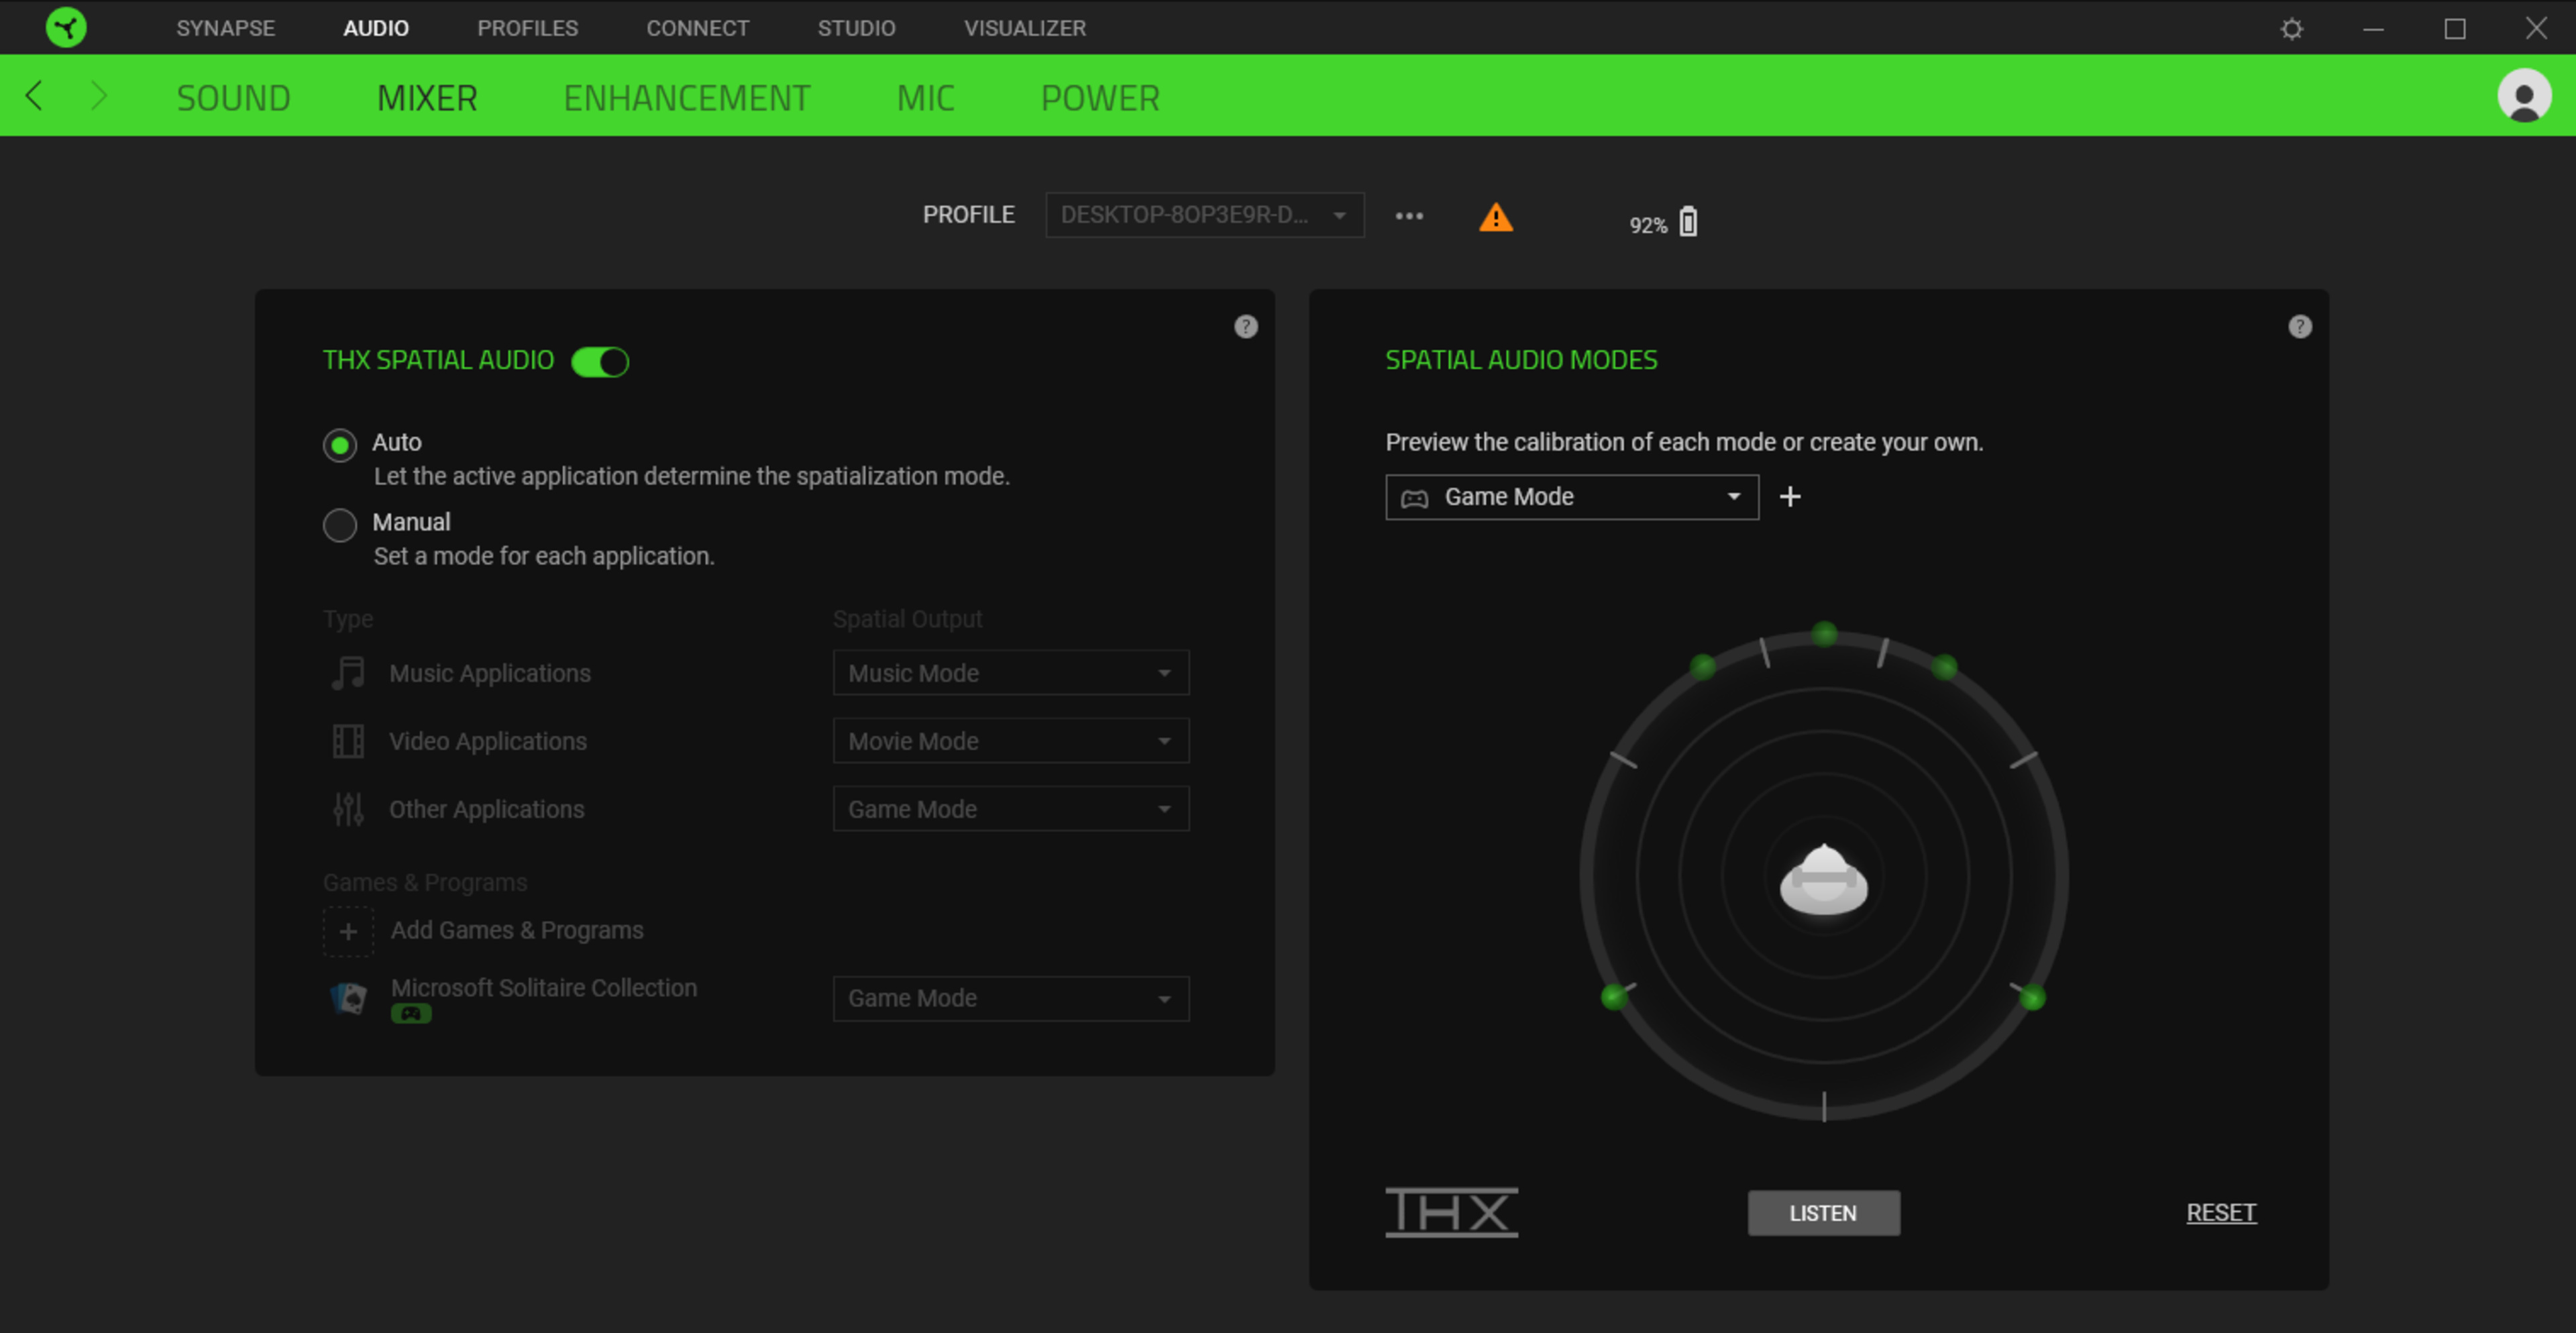Select the Auto radio button
The image size is (2576, 1333).
pos(340,445)
